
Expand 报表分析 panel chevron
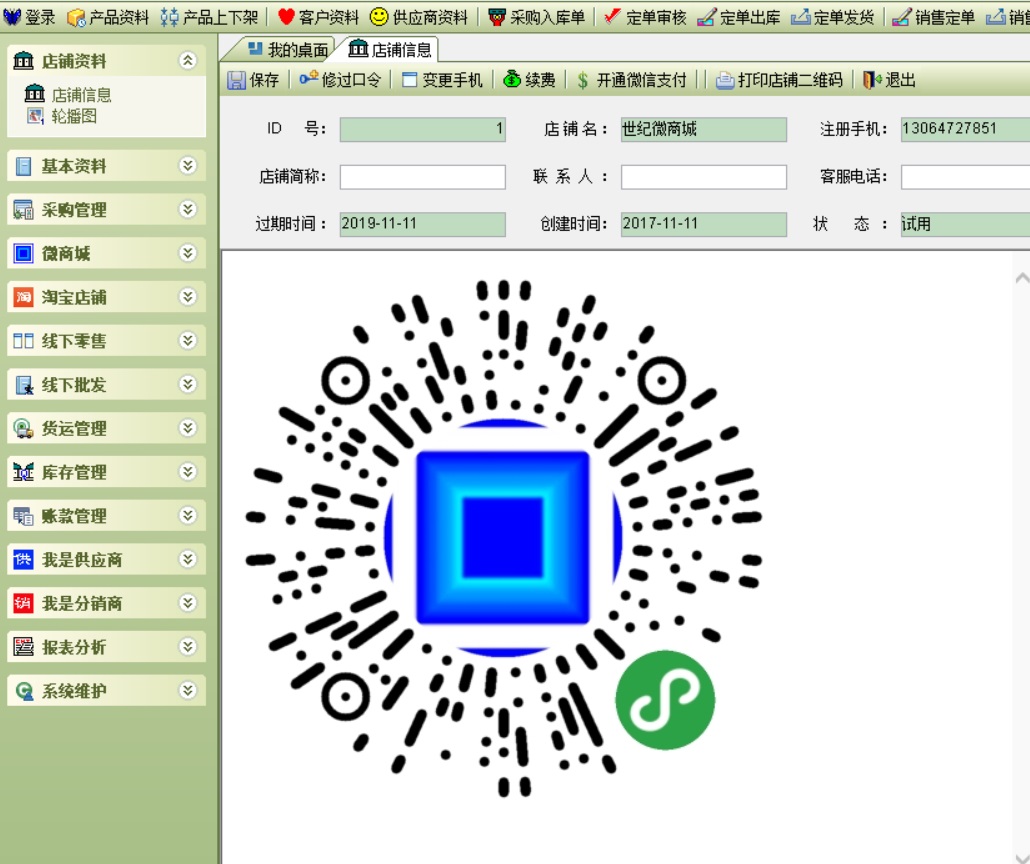pyautogui.click(x=188, y=647)
